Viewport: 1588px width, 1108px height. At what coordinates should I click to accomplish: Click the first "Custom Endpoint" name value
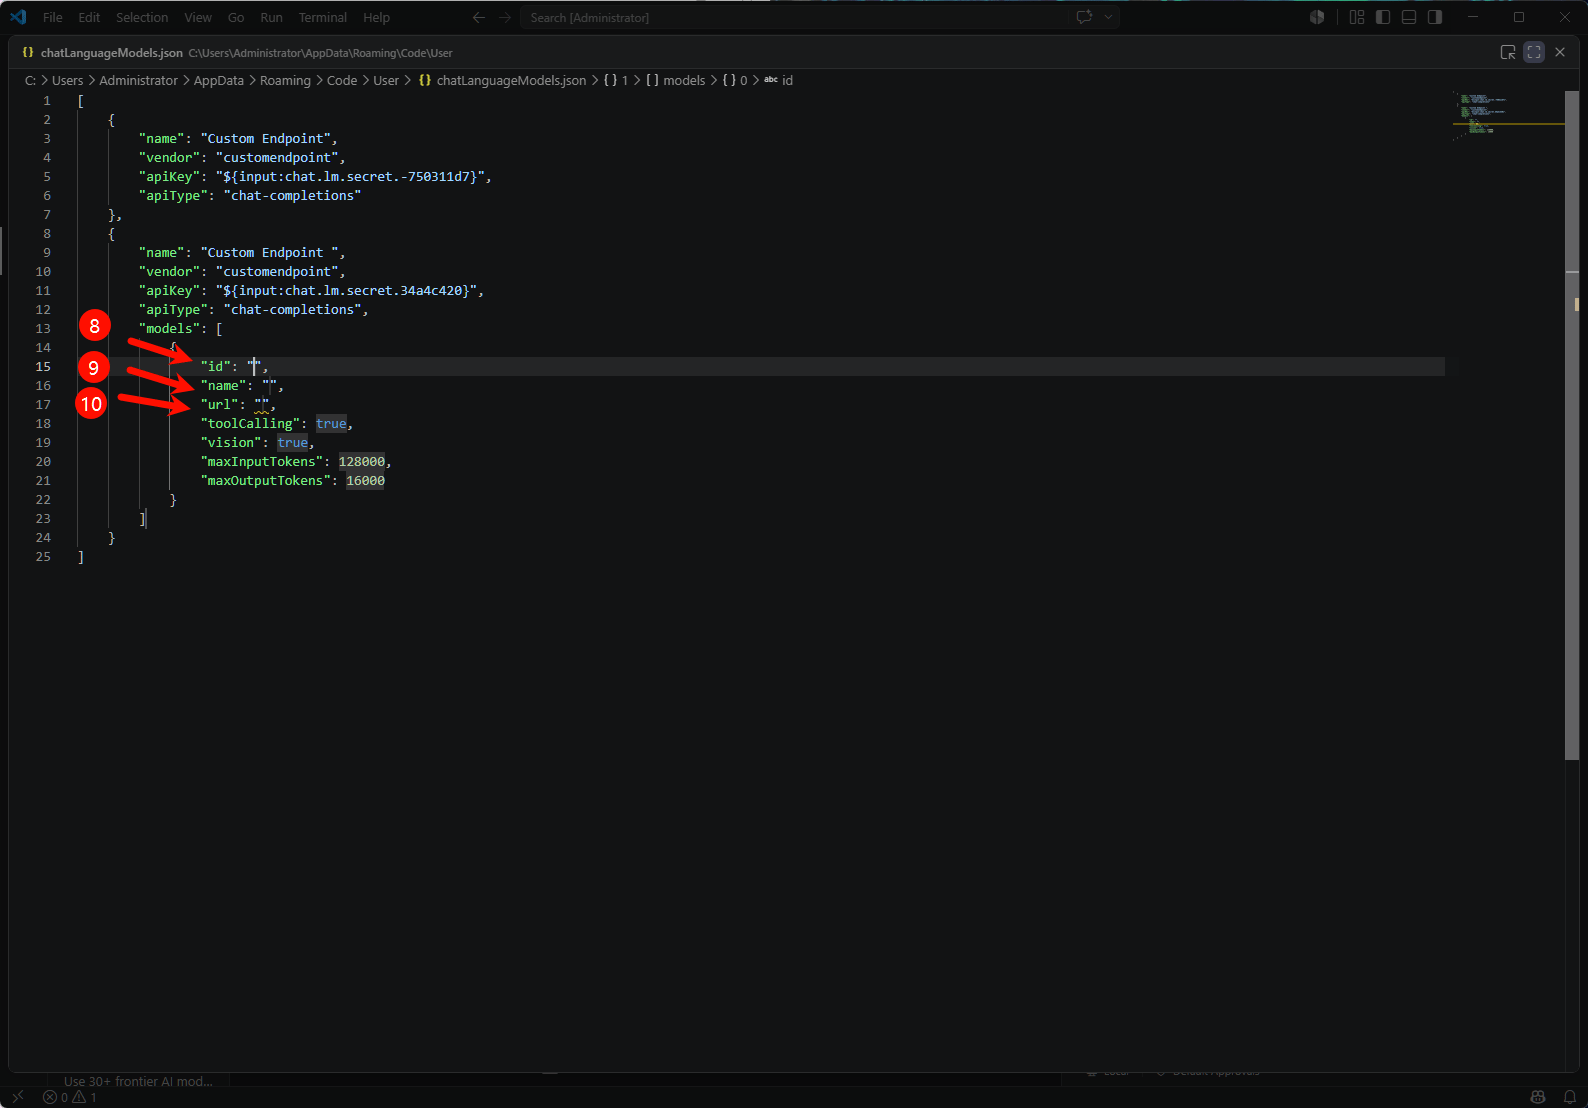[x=266, y=139]
